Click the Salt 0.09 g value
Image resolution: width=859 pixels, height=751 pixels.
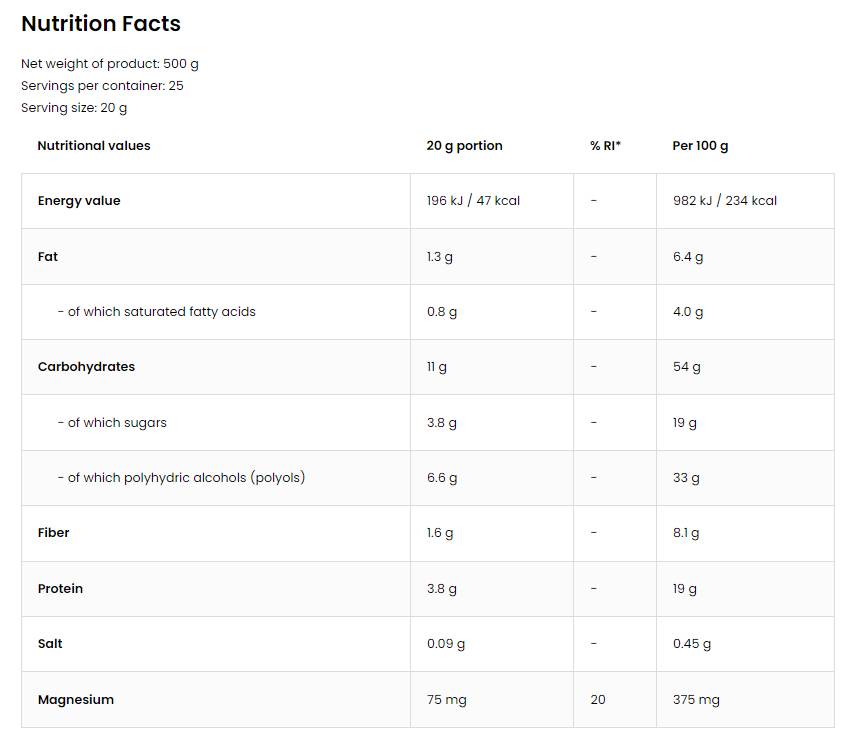point(446,644)
